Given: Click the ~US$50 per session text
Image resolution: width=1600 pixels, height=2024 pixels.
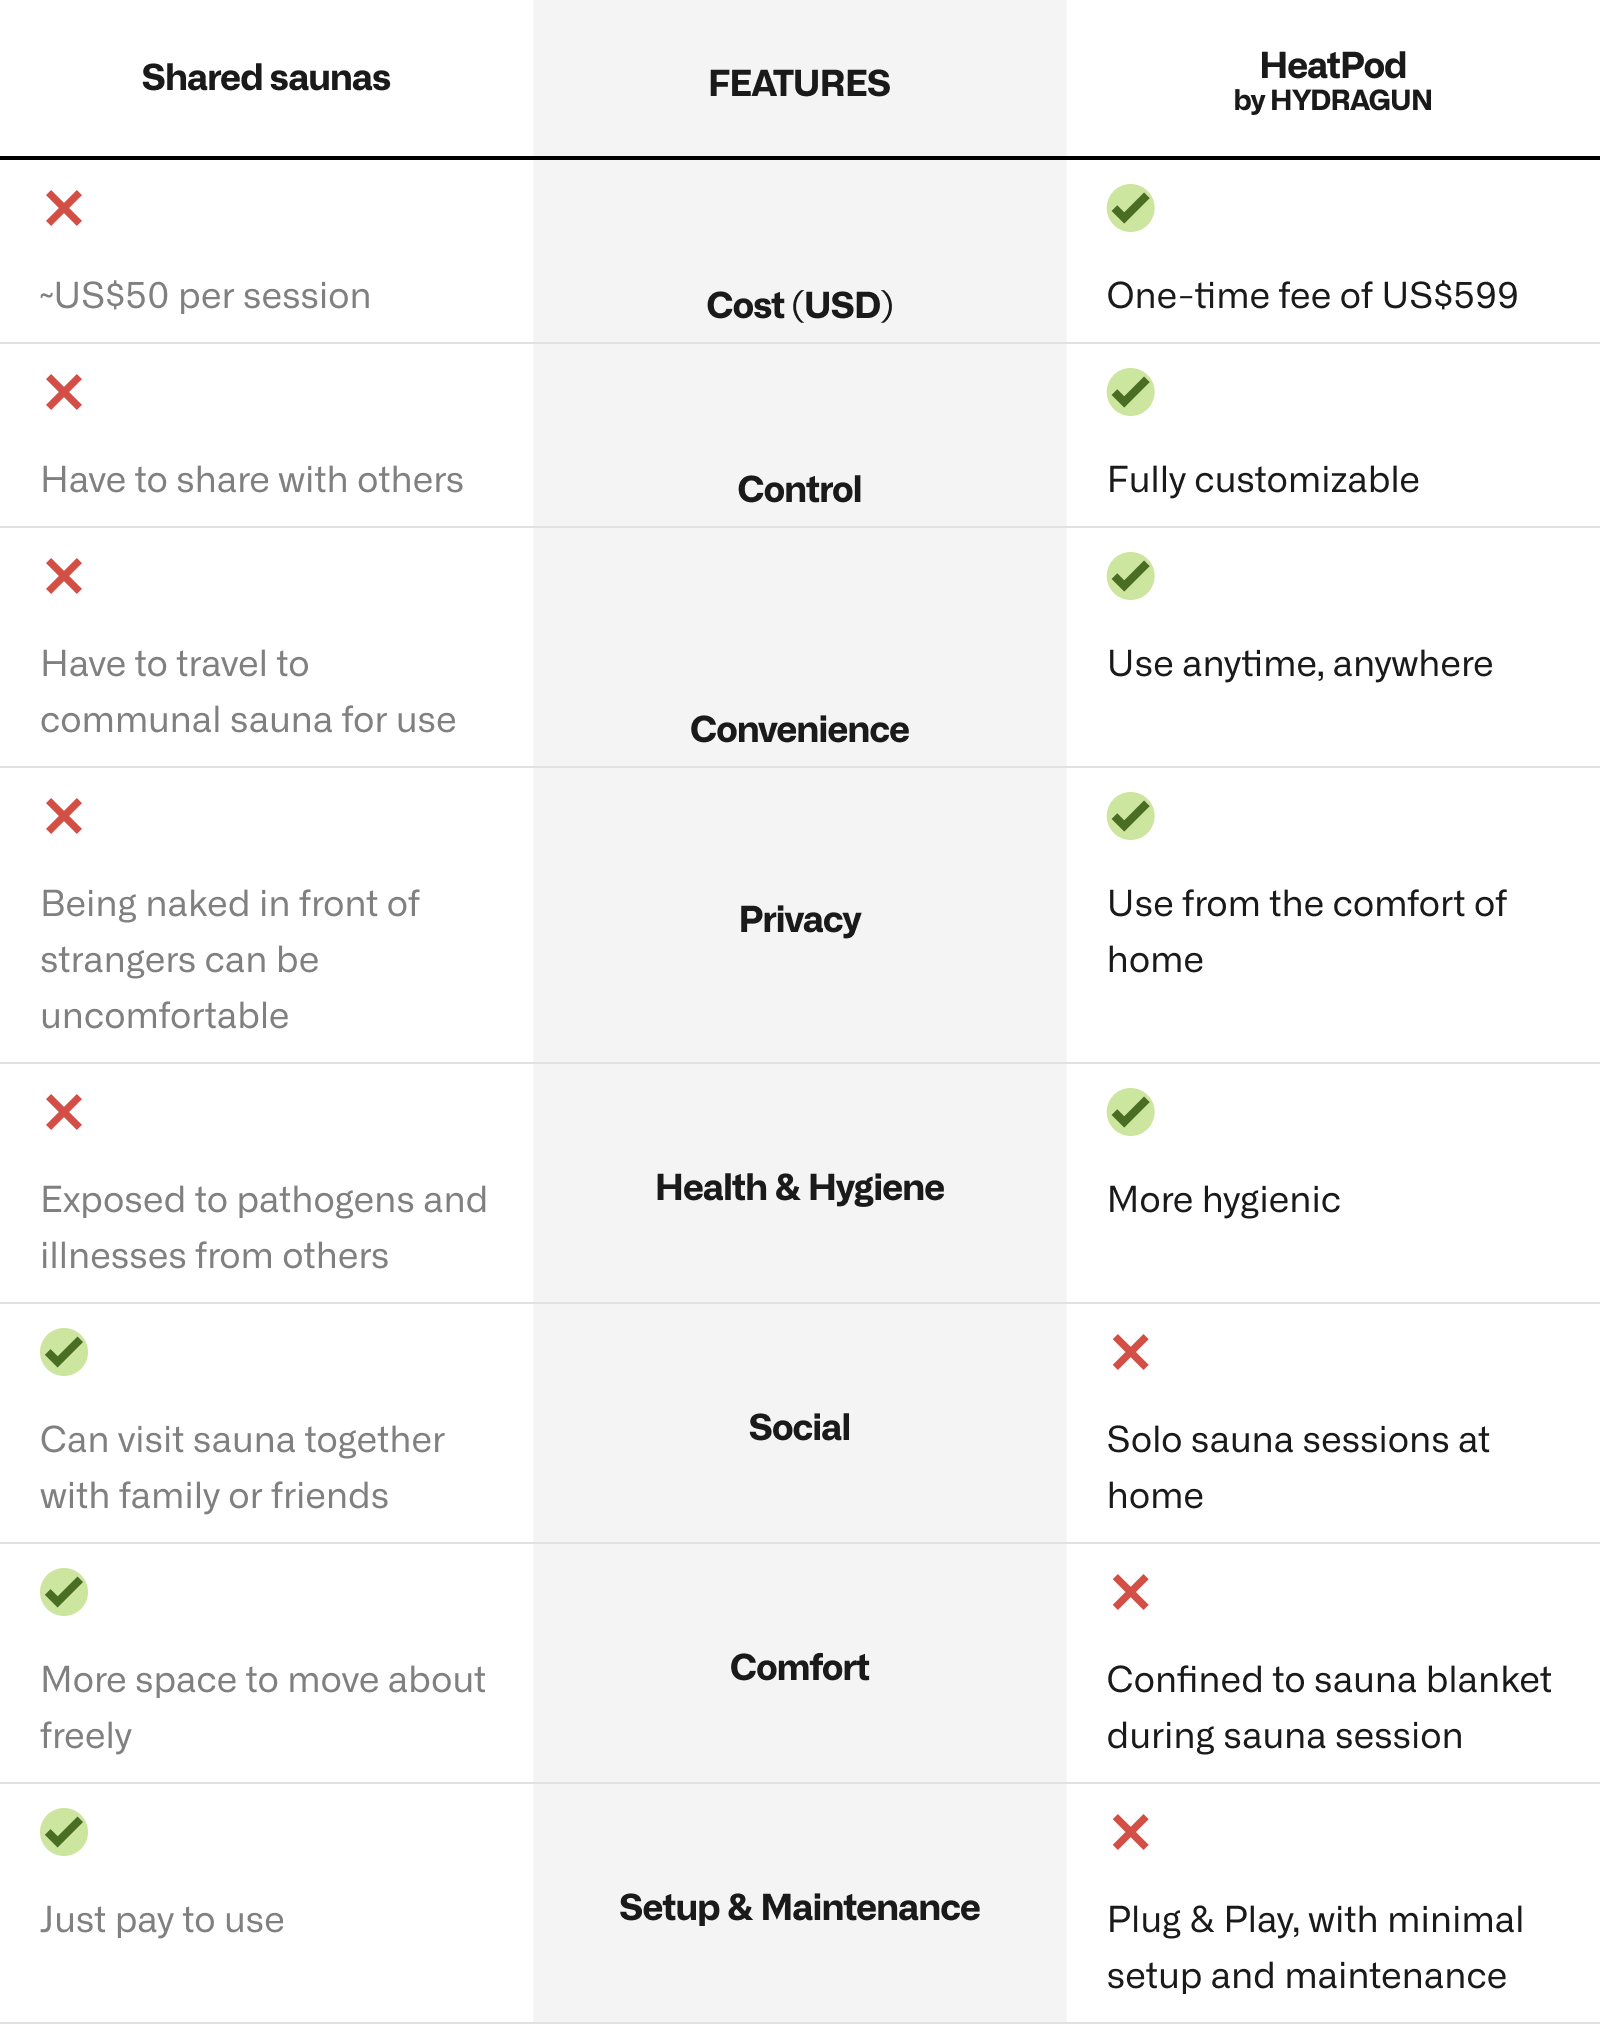Looking at the screenshot, I should pyautogui.click(x=205, y=296).
